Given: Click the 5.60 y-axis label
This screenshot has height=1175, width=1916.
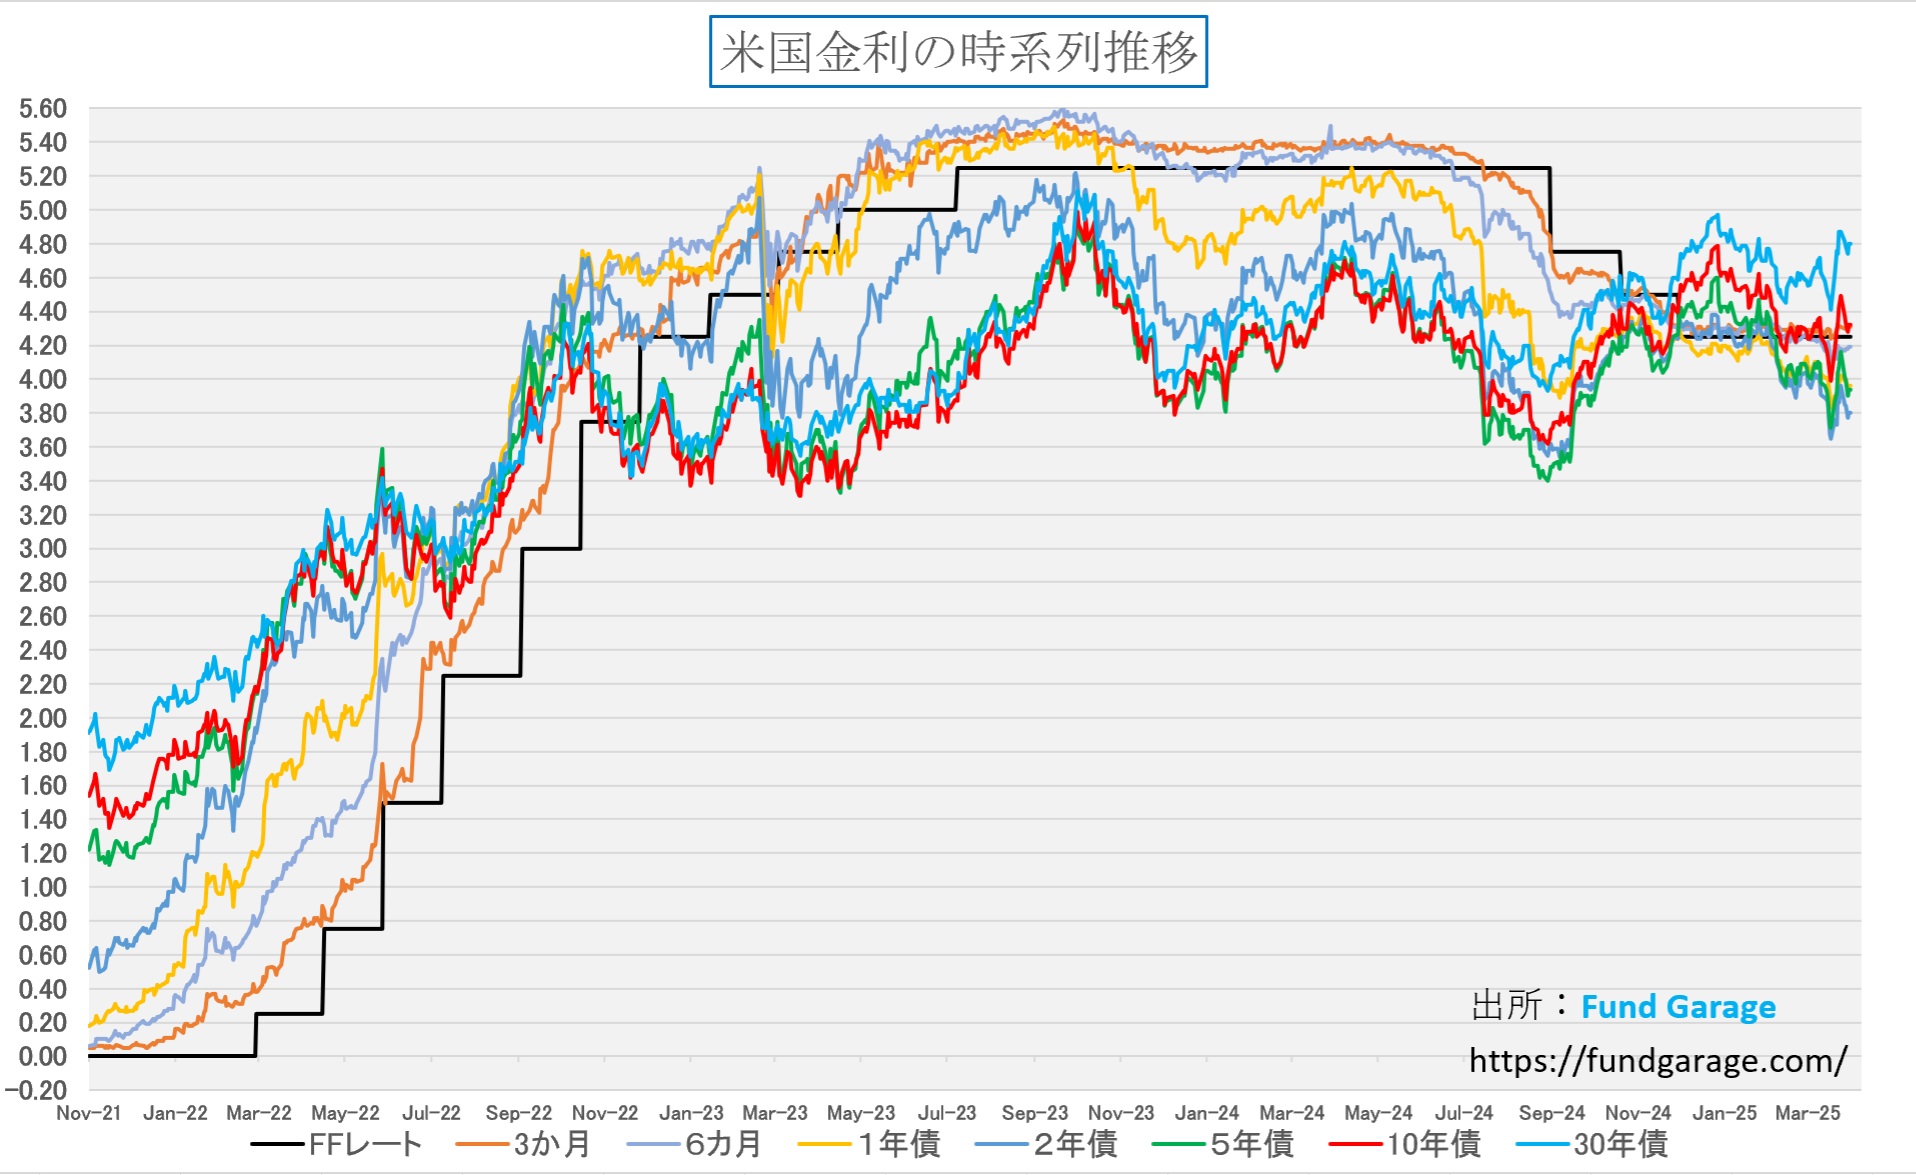Looking at the screenshot, I should [43, 109].
